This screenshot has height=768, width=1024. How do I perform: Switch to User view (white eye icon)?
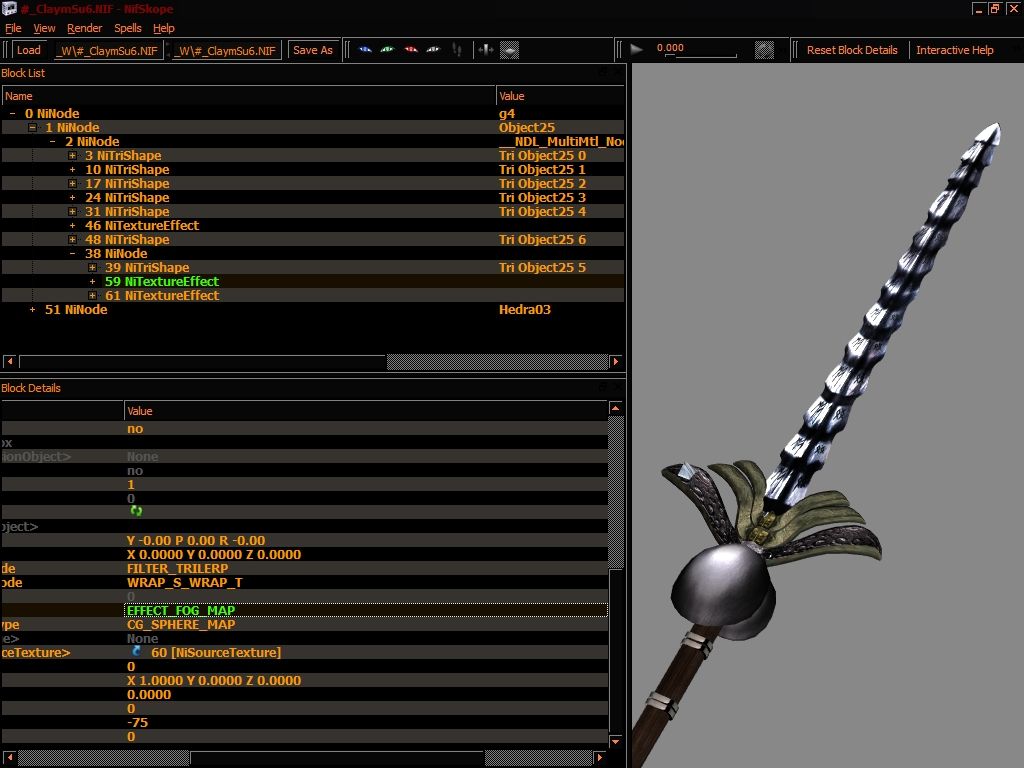(433, 50)
